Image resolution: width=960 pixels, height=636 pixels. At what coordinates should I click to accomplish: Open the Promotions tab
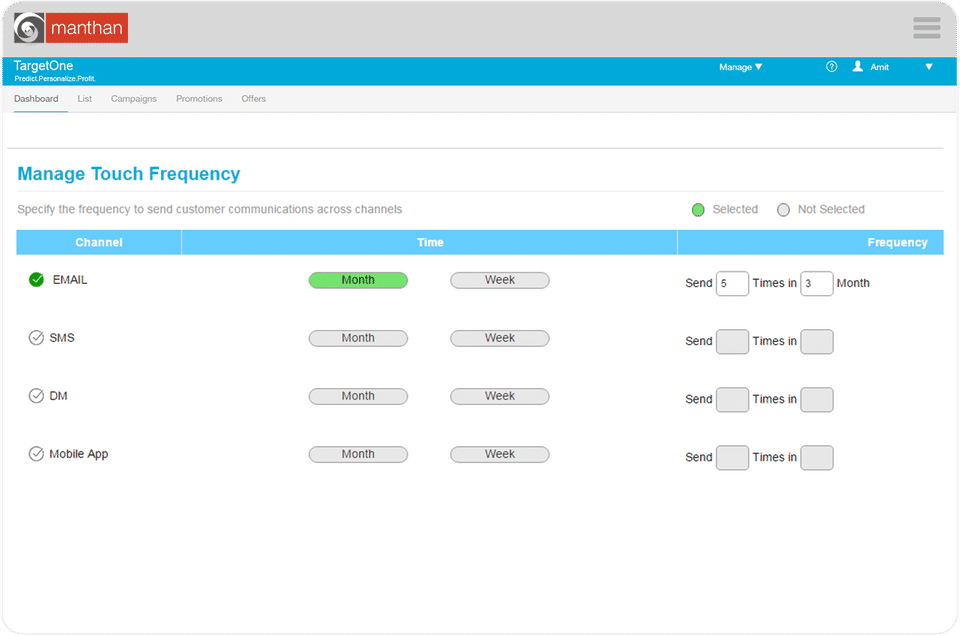click(199, 99)
